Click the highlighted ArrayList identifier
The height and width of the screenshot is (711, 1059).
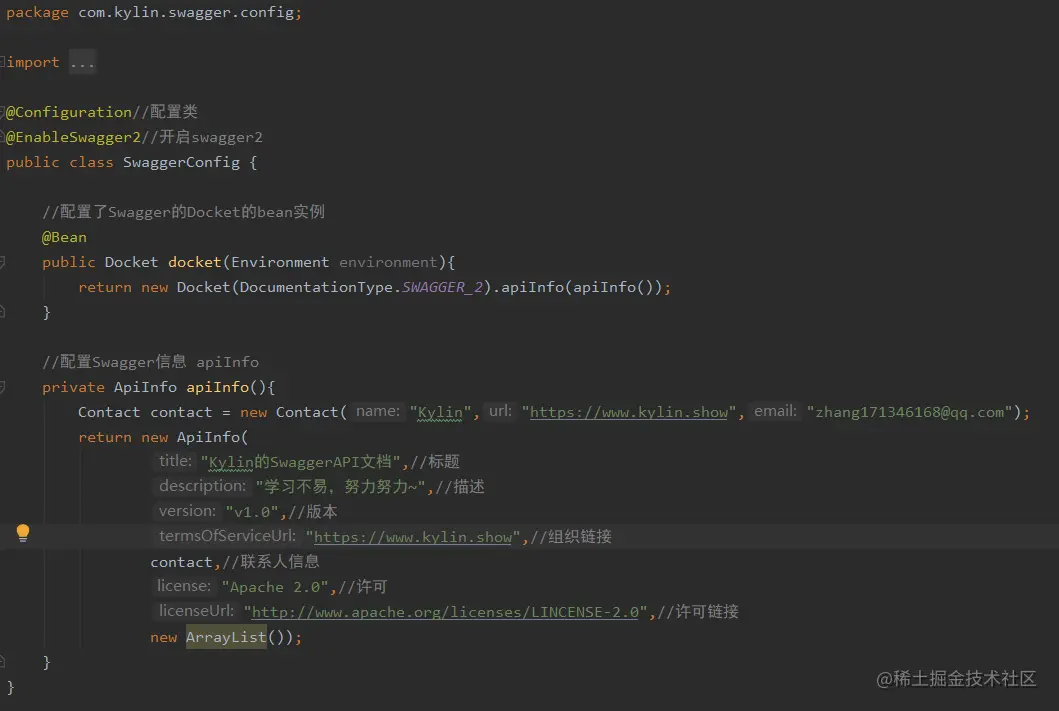[226, 637]
